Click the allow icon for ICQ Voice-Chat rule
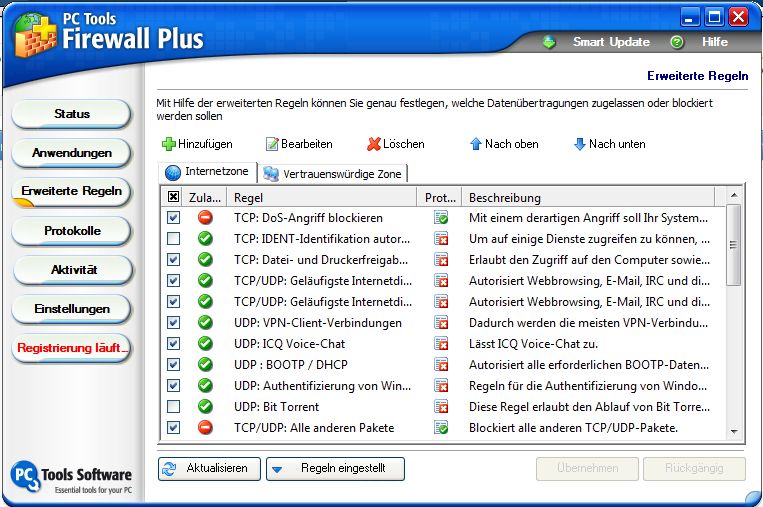Viewport: 763px width, 507px height. click(x=205, y=344)
